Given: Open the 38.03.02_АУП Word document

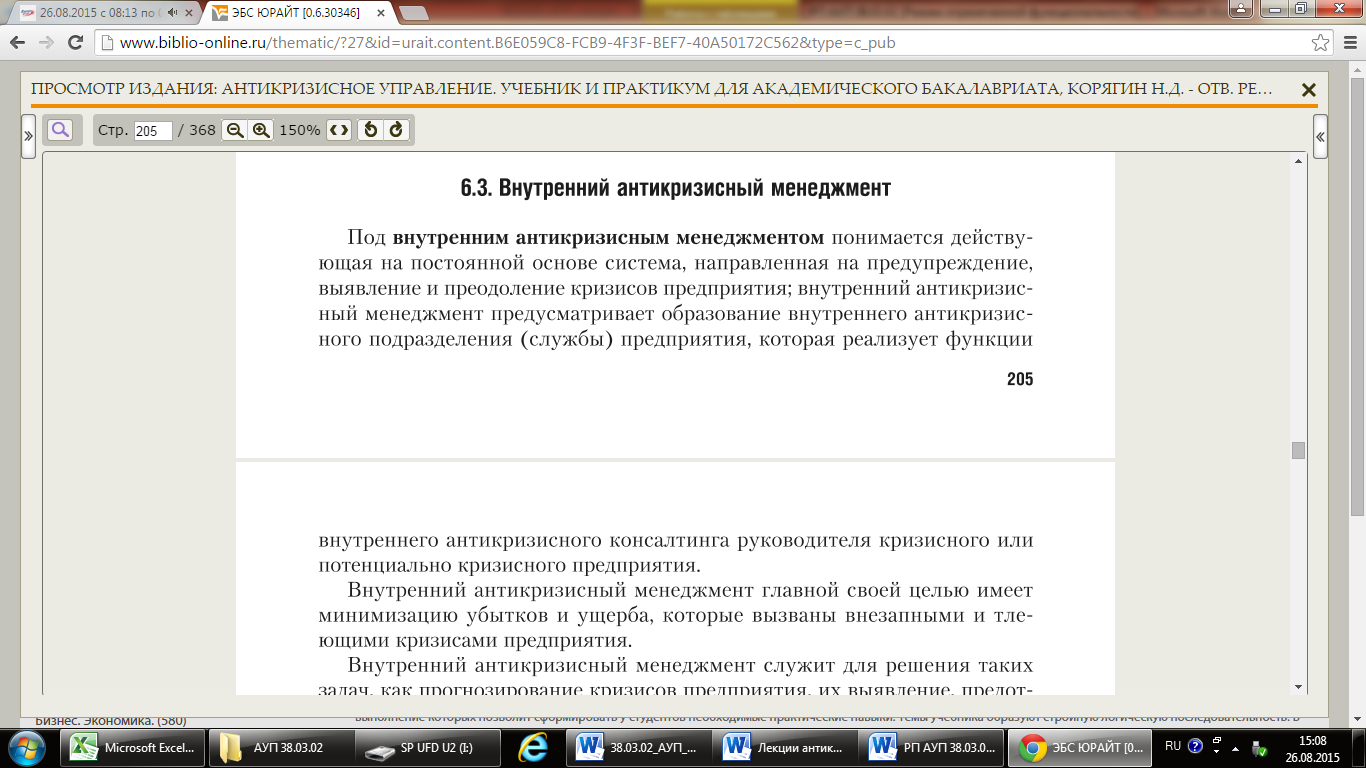Looking at the screenshot, I should click(x=639, y=747).
